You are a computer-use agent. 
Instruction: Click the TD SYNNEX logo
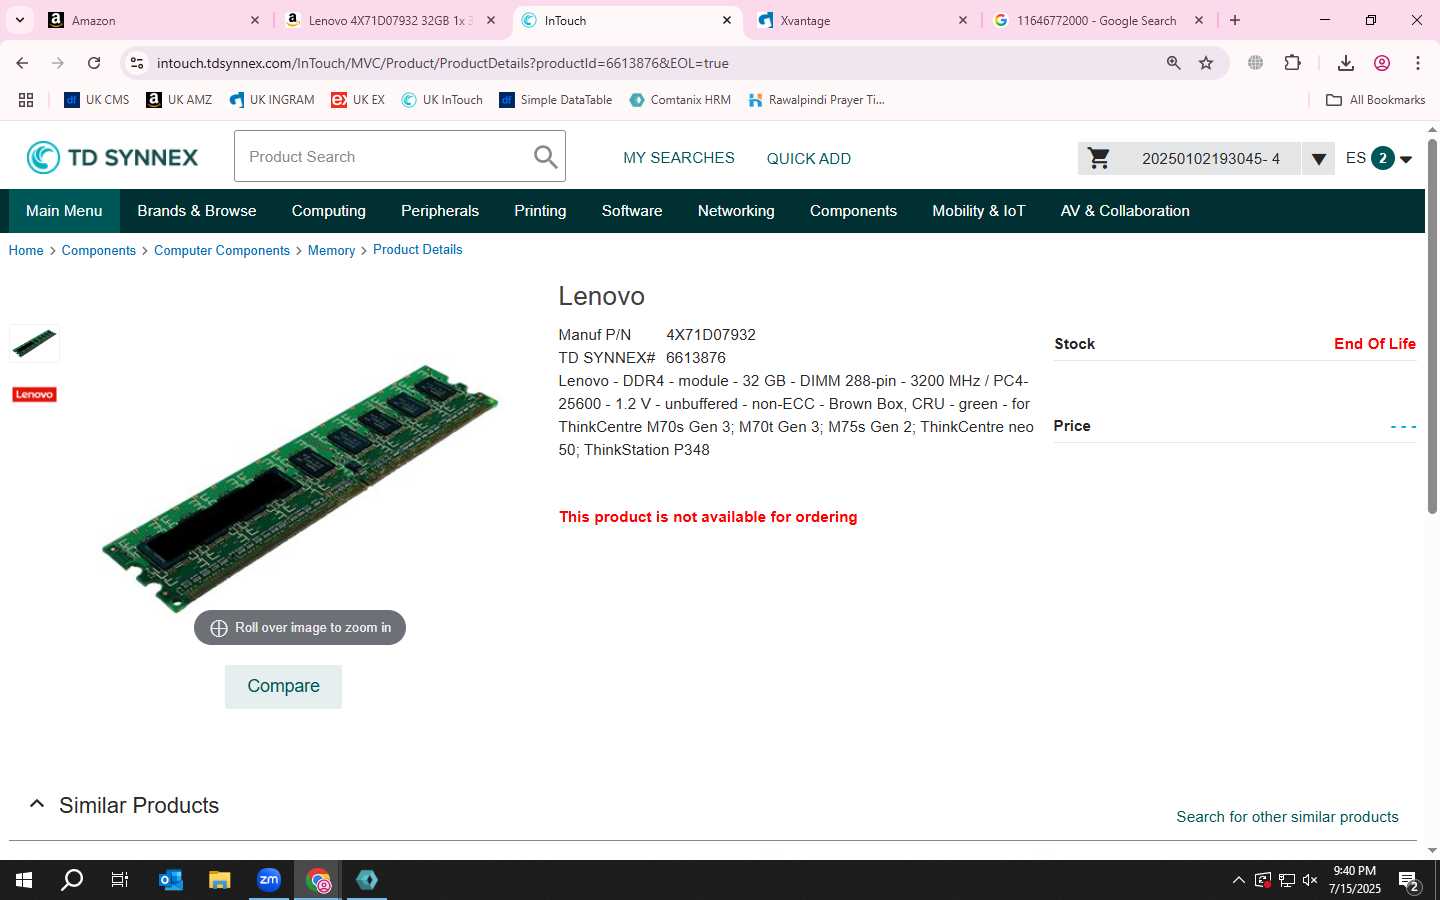pos(112,157)
